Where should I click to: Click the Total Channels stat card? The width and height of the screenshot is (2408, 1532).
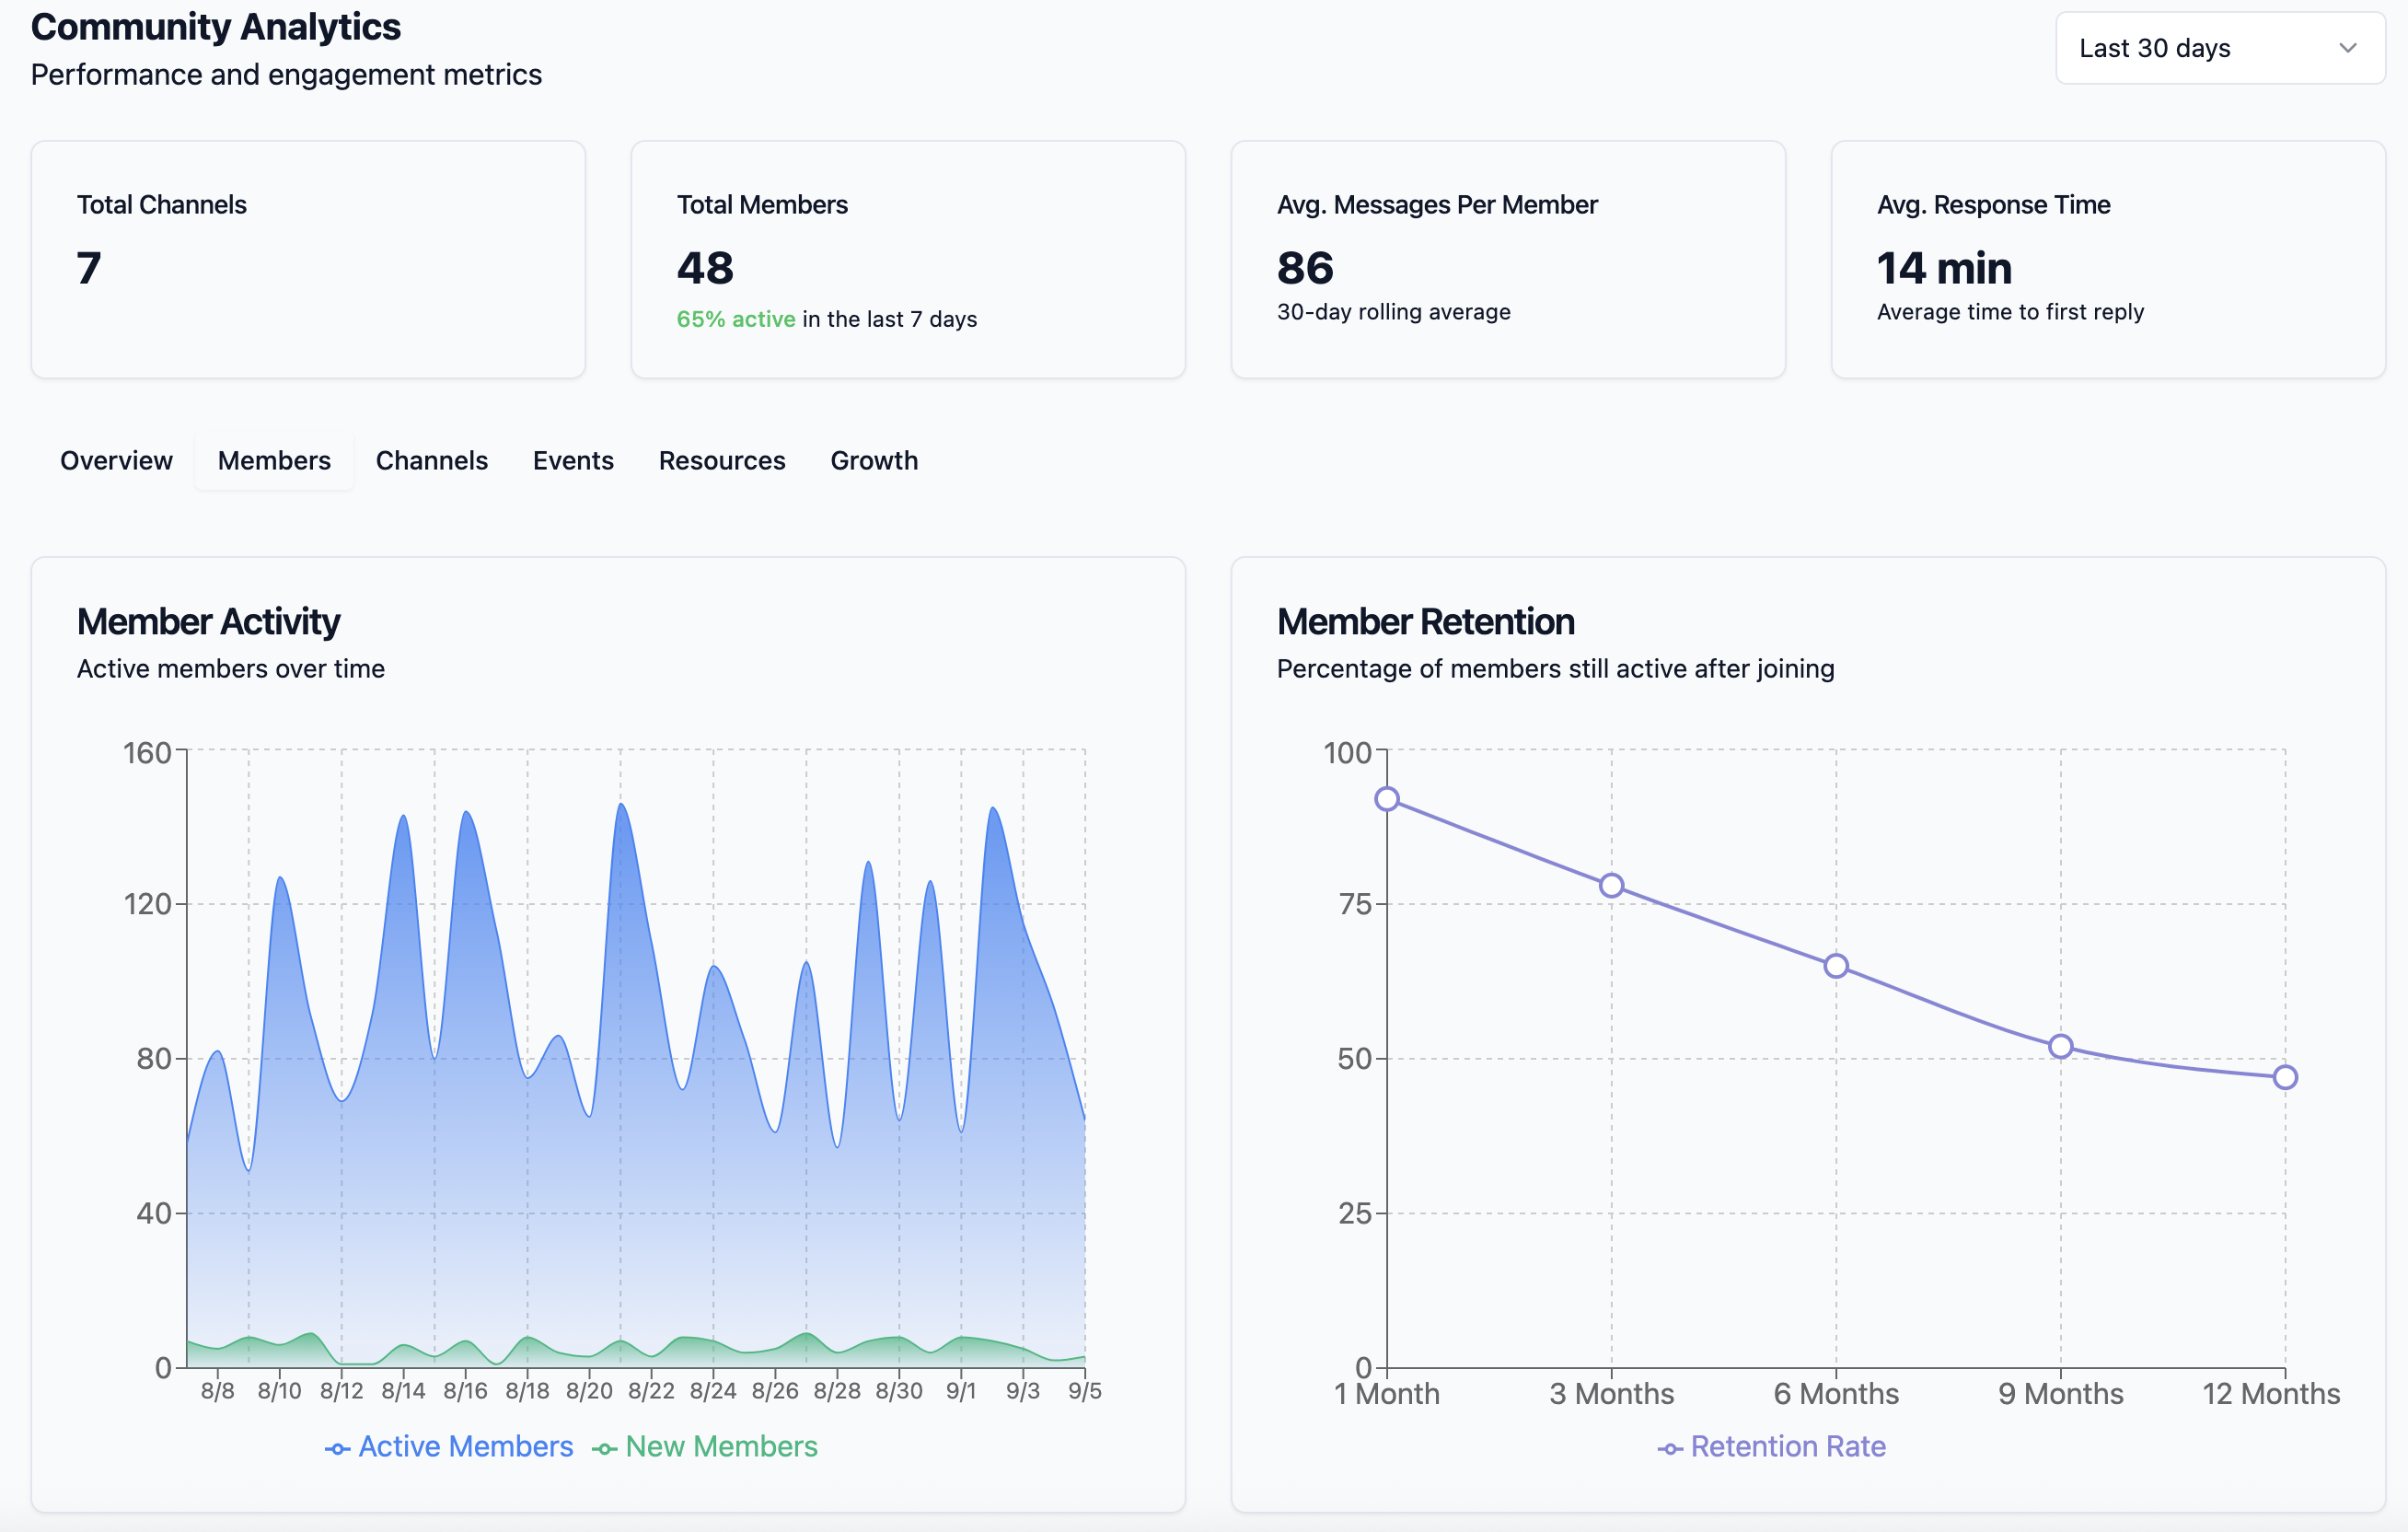[308, 259]
